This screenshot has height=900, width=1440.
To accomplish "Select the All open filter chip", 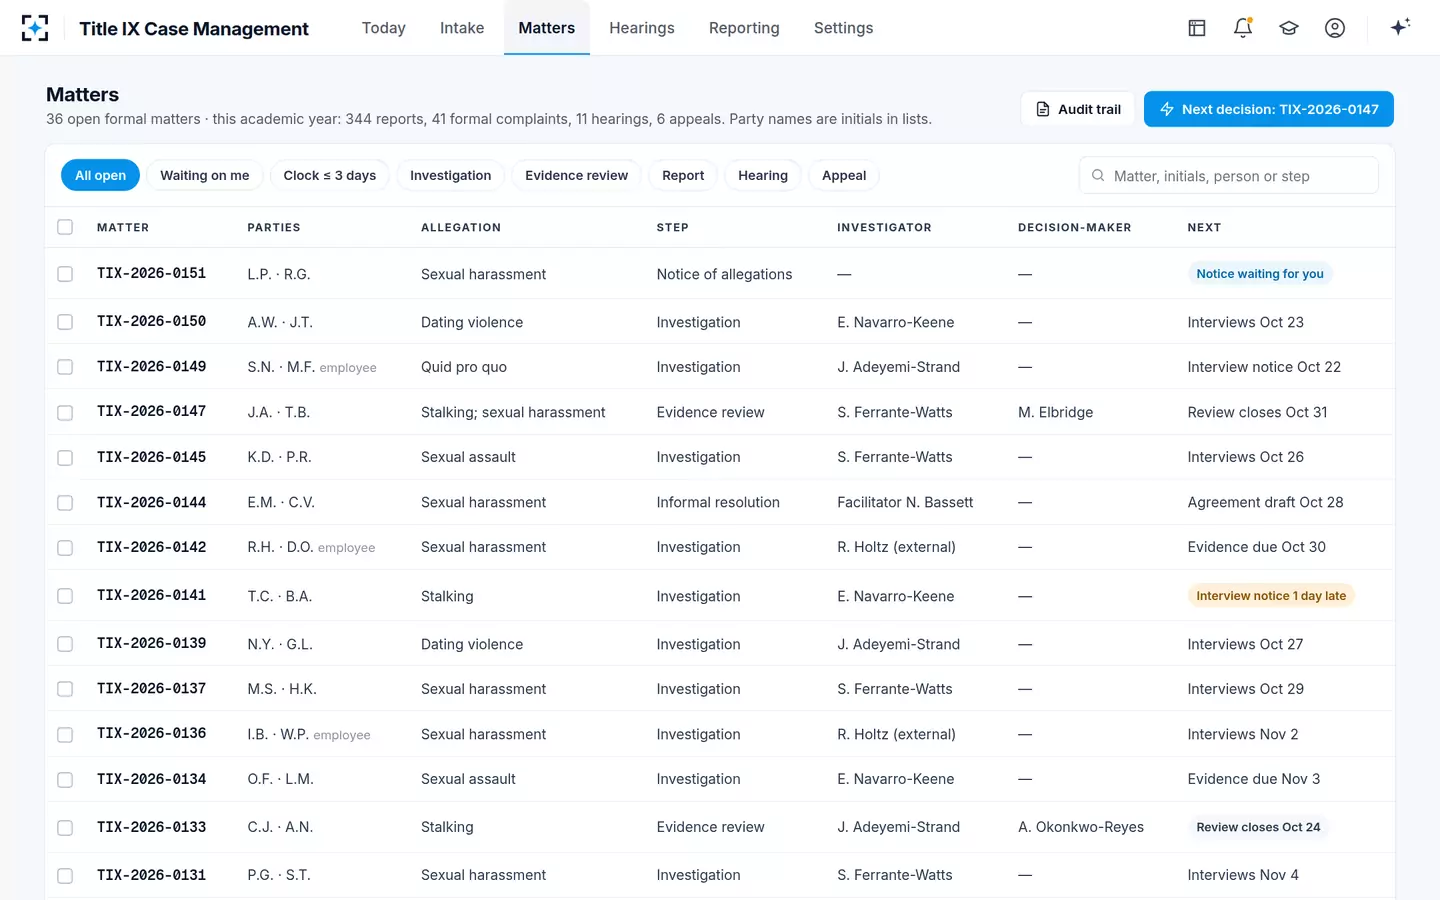I will coord(101,175).
